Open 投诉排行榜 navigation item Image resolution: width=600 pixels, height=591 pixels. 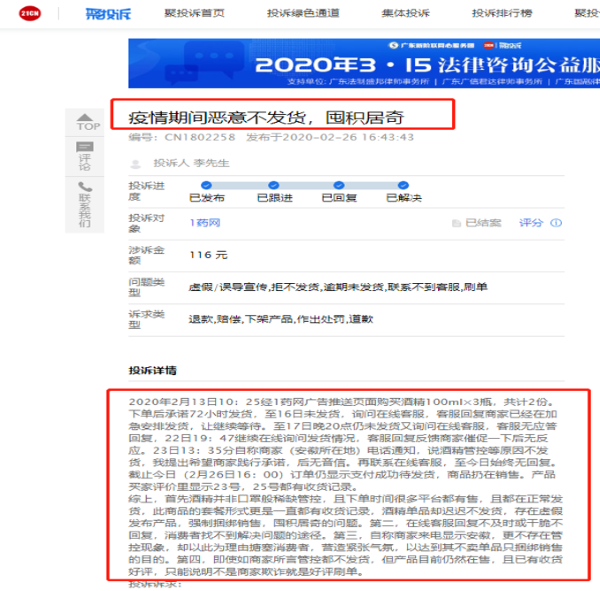click(x=502, y=13)
